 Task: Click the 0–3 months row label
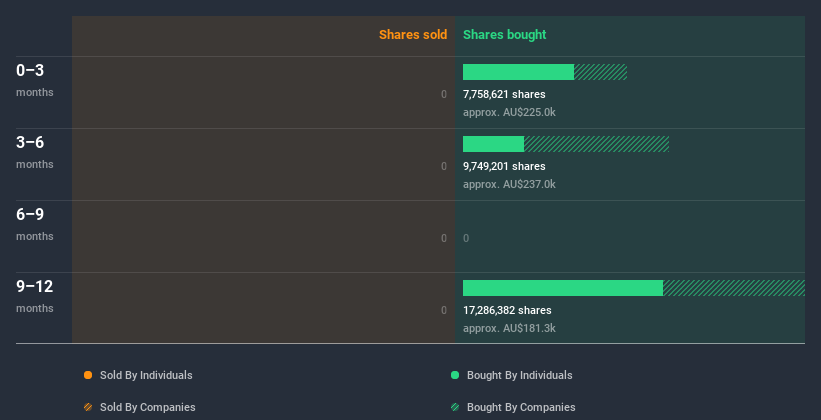[35, 80]
